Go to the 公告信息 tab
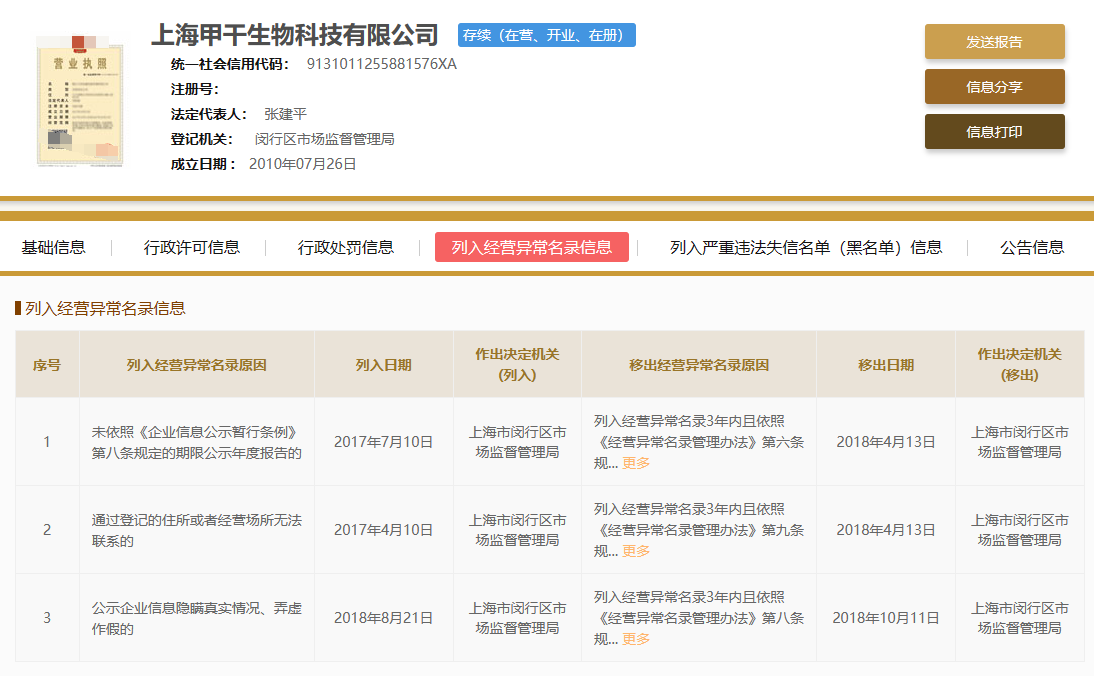This screenshot has width=1094, height=676. pos(1032,247)
